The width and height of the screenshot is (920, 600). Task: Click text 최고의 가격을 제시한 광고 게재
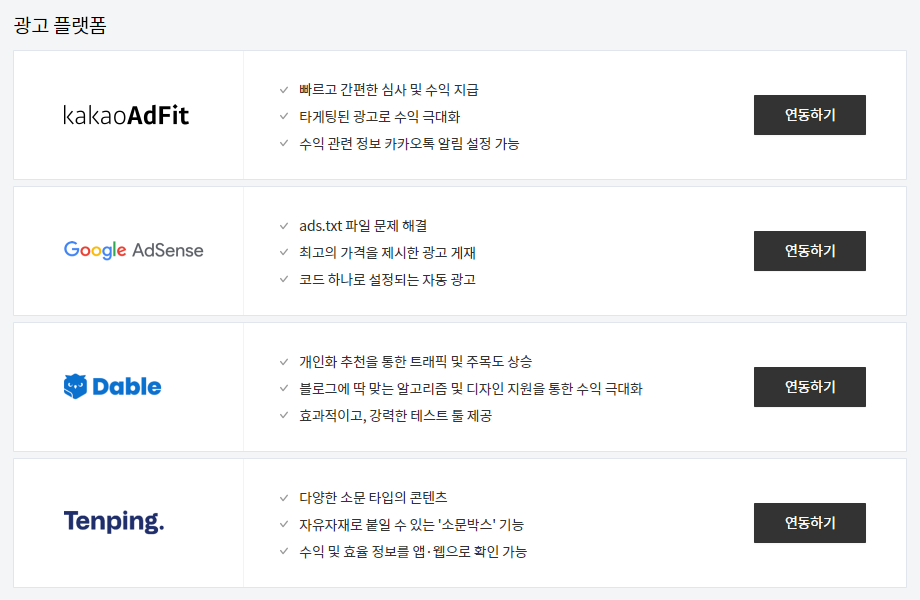[x=387, y=253]
